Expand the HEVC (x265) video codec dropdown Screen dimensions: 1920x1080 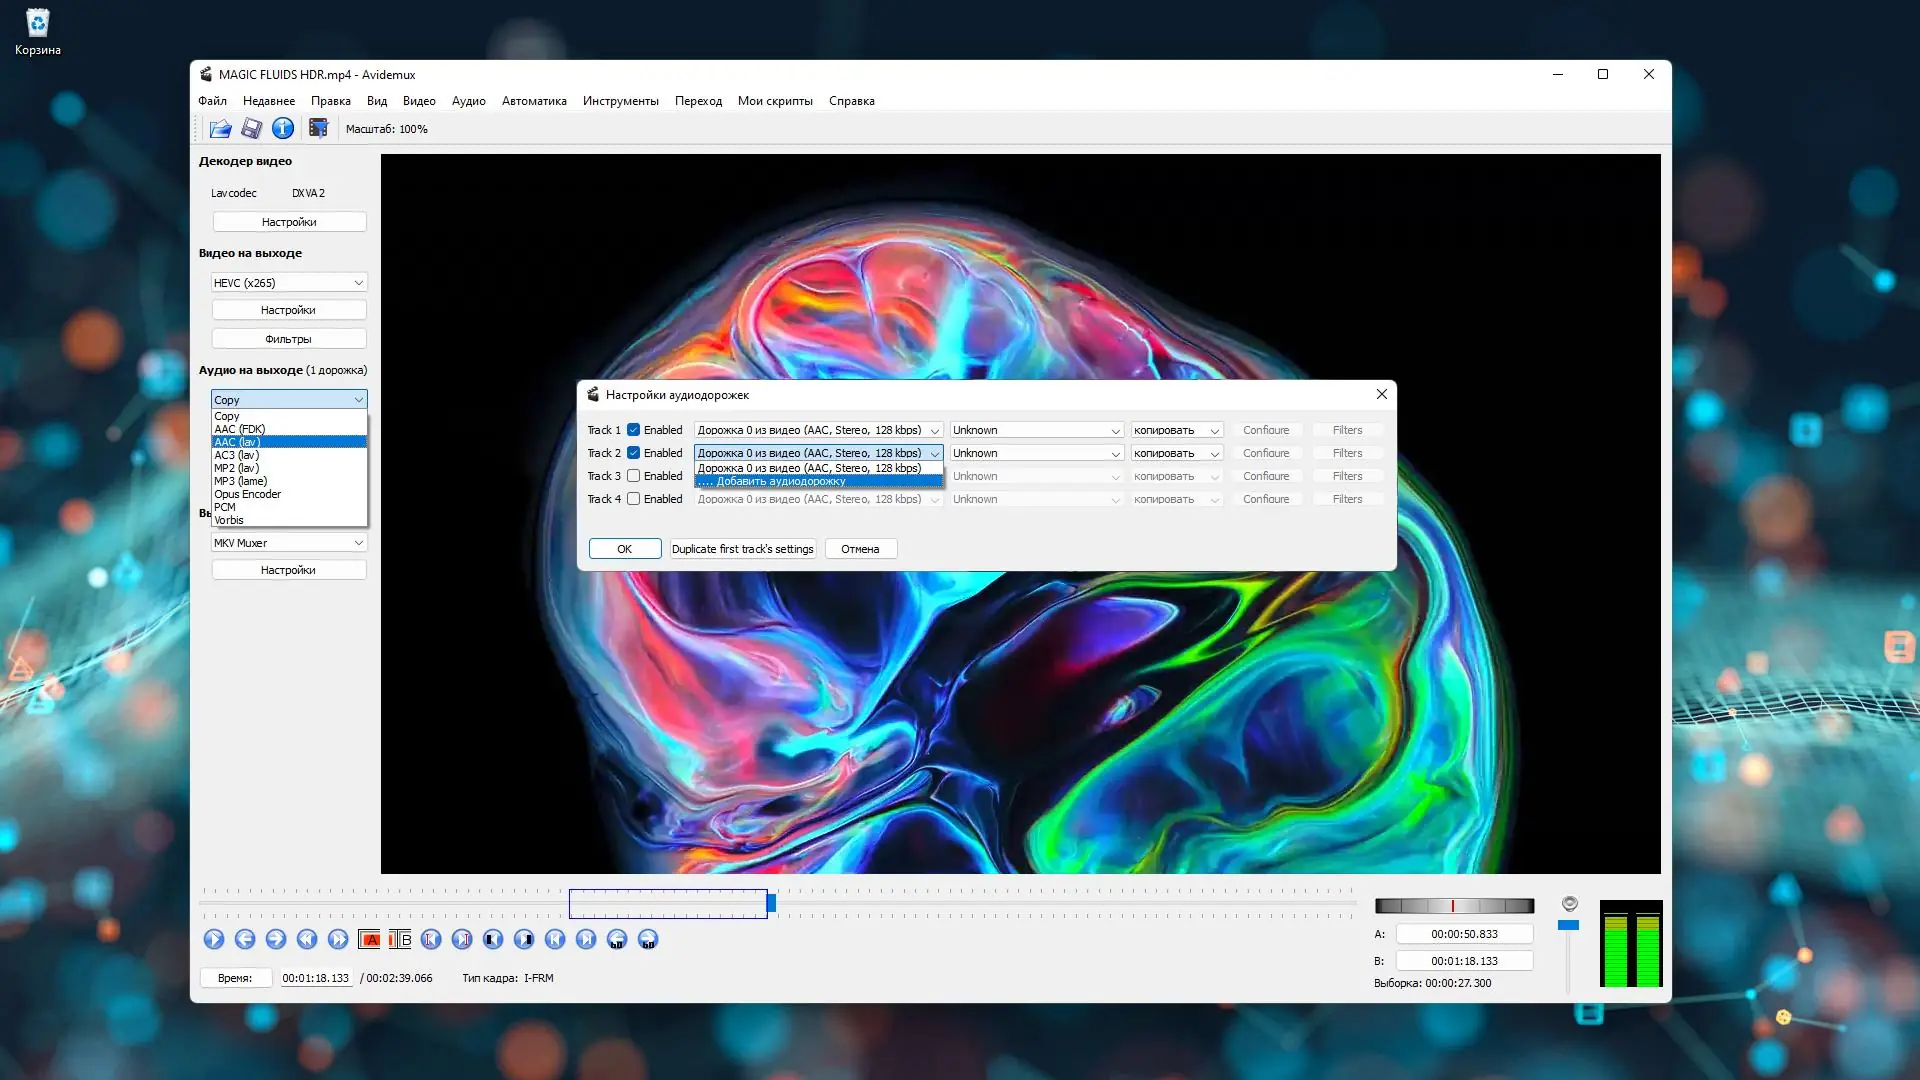tap(288, 283)
